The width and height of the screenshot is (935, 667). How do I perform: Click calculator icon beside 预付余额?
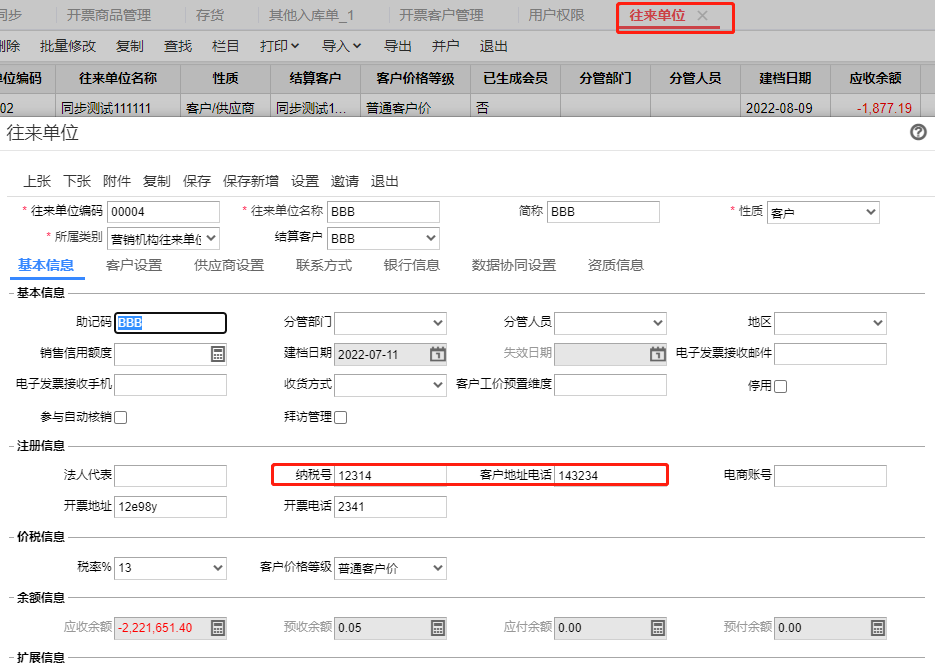[x=877, y=628]
